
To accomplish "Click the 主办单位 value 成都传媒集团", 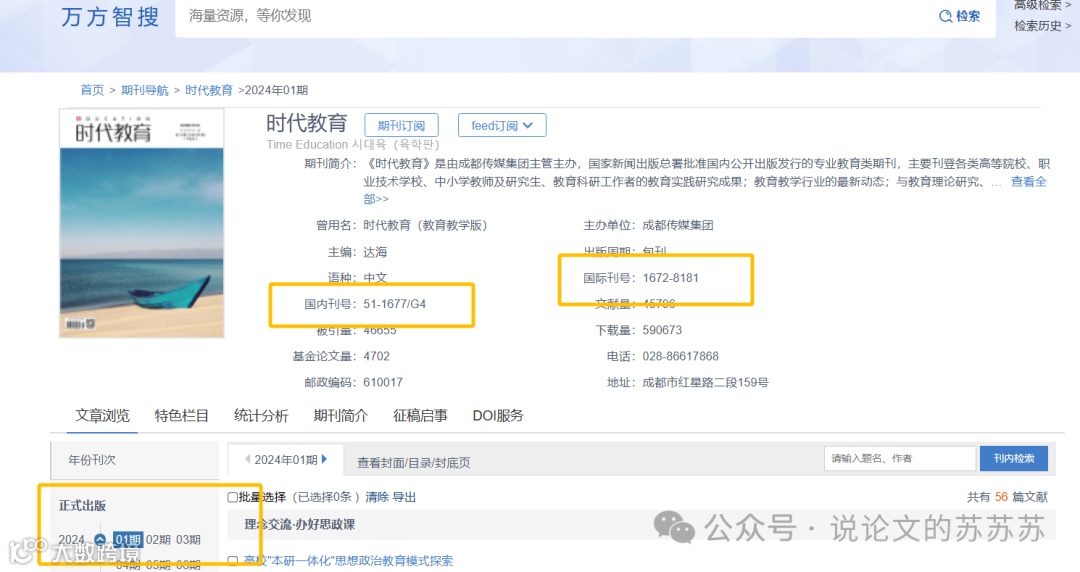I will [678, 225].
